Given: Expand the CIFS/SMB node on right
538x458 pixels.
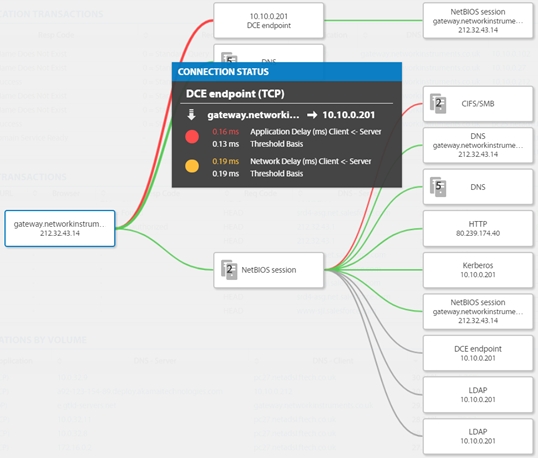Looking at the screenshot, I should click(x=478, y=104).
